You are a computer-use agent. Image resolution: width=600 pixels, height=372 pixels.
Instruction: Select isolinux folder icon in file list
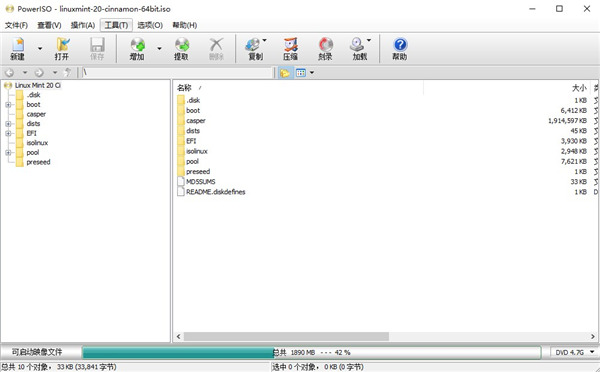click(181, 151)
